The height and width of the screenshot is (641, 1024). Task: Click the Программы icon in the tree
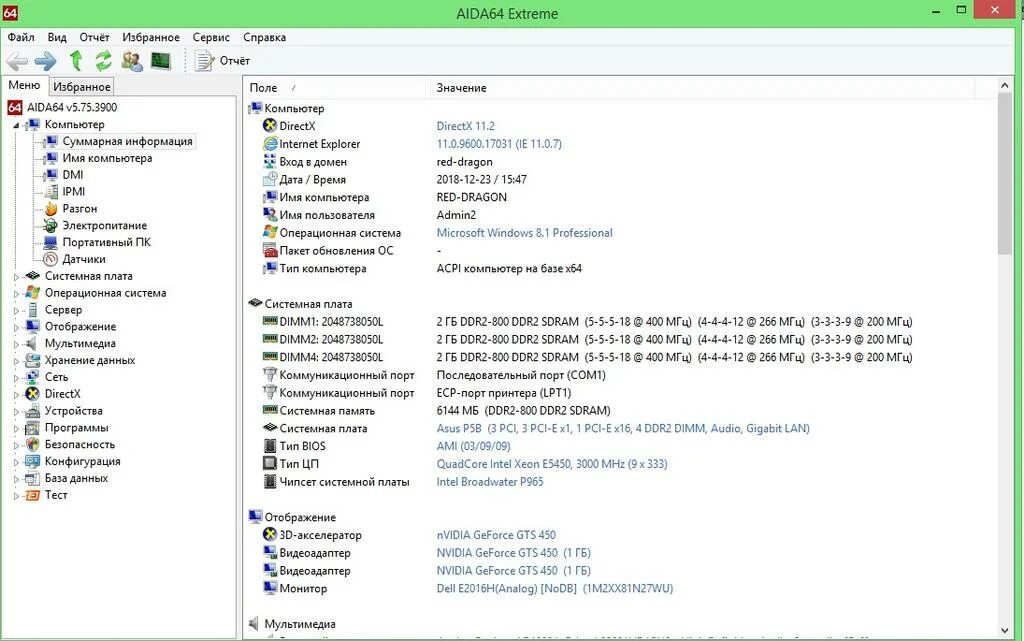tap(33, 428)
